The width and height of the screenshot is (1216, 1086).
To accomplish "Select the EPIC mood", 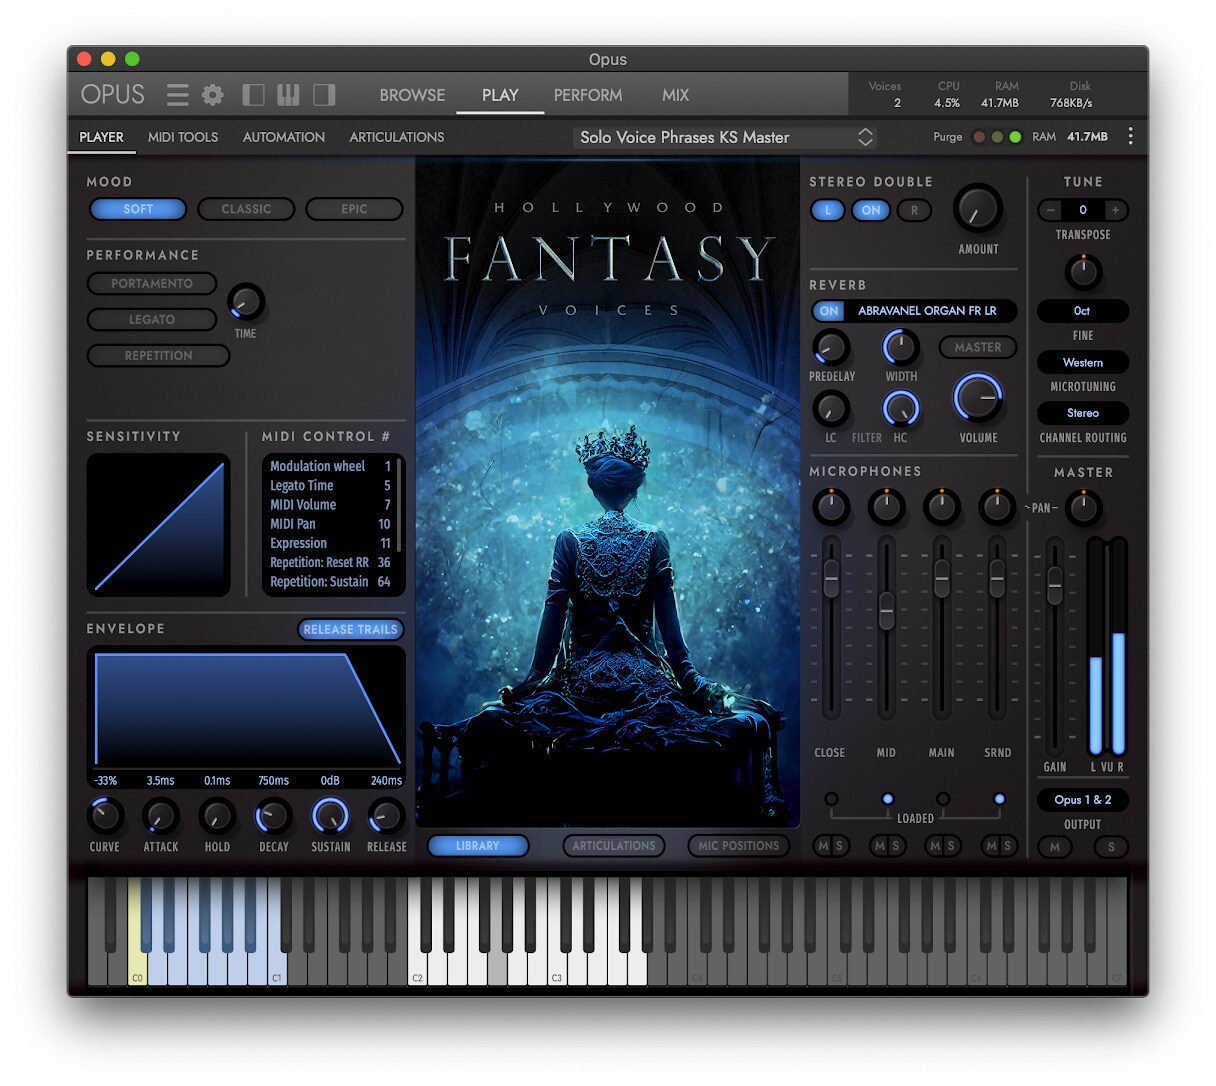I will coord(354,209).
